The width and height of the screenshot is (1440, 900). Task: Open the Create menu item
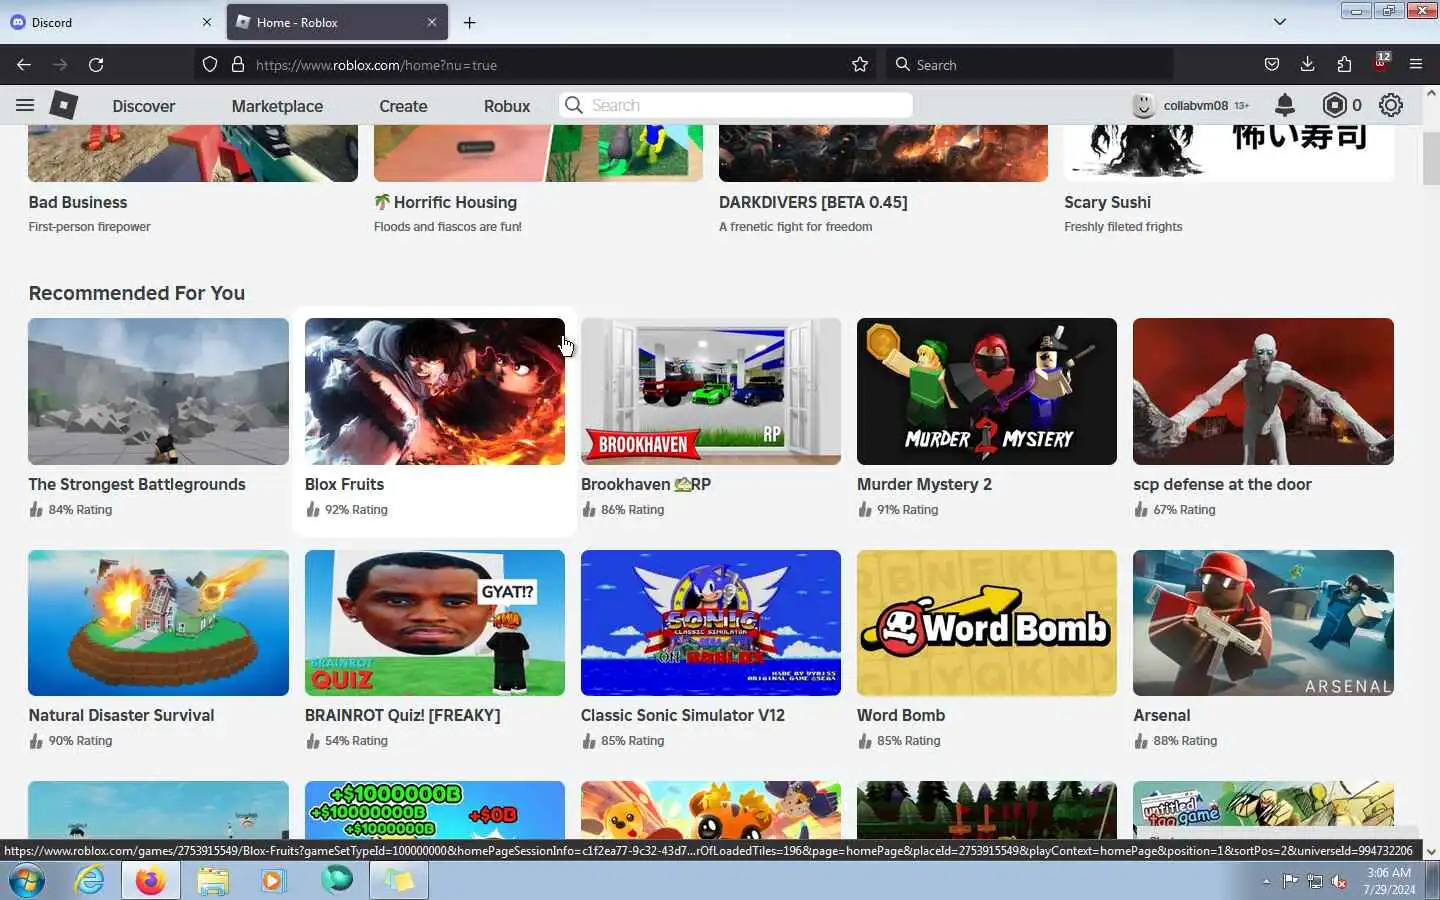click(x=403, y=106)
